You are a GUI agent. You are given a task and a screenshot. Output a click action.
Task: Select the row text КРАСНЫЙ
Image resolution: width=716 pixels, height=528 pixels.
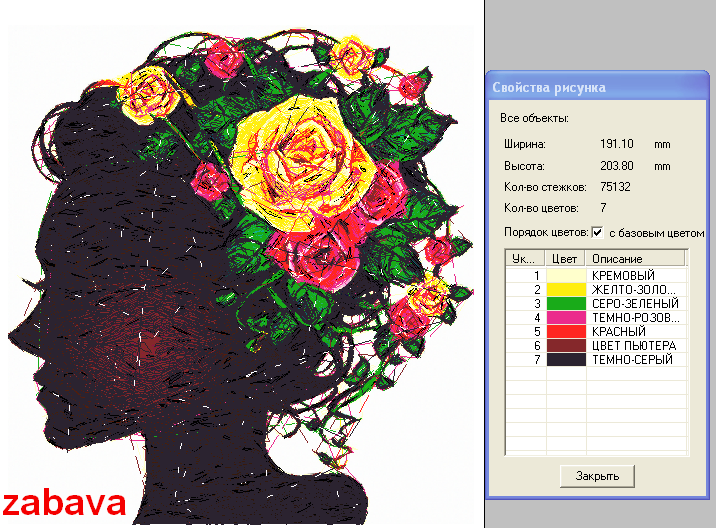click(619, 332)
